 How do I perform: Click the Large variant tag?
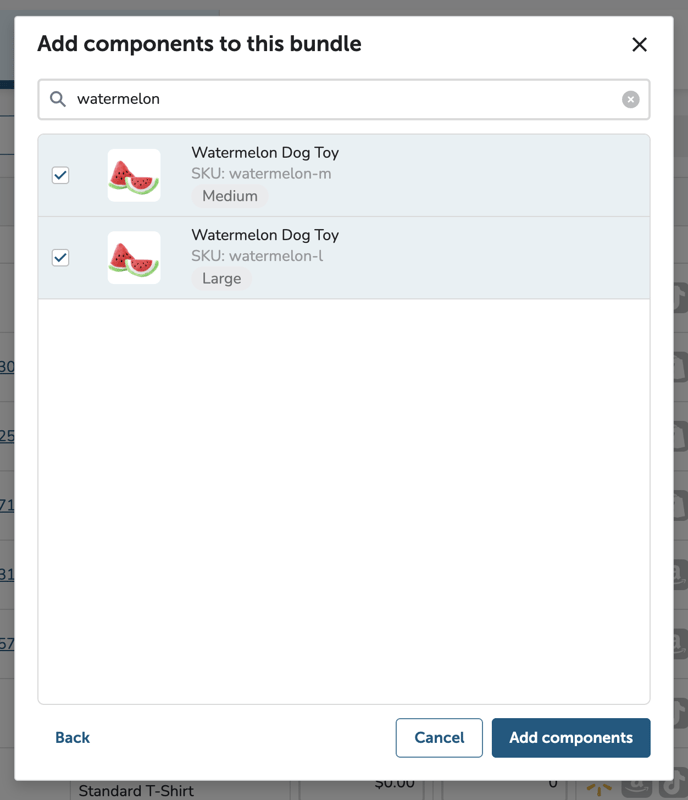click(222, 279)
